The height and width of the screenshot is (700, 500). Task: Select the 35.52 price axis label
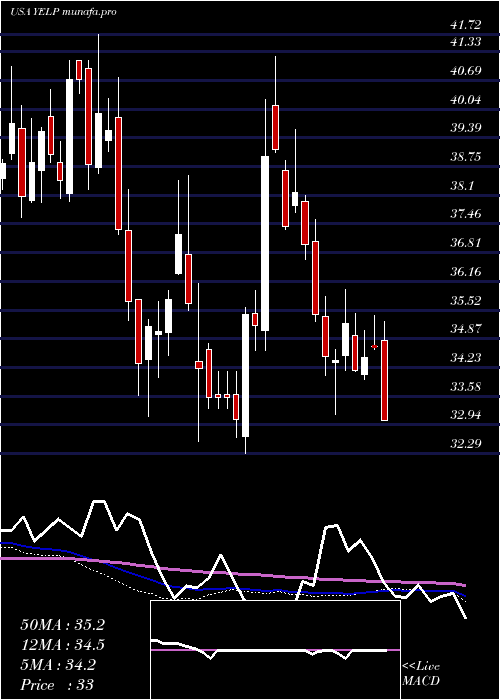[x=466, y=300]
